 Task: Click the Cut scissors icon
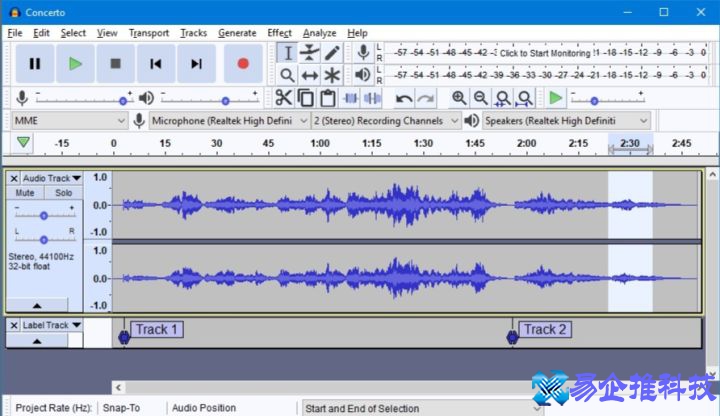[x=284, y=97]
